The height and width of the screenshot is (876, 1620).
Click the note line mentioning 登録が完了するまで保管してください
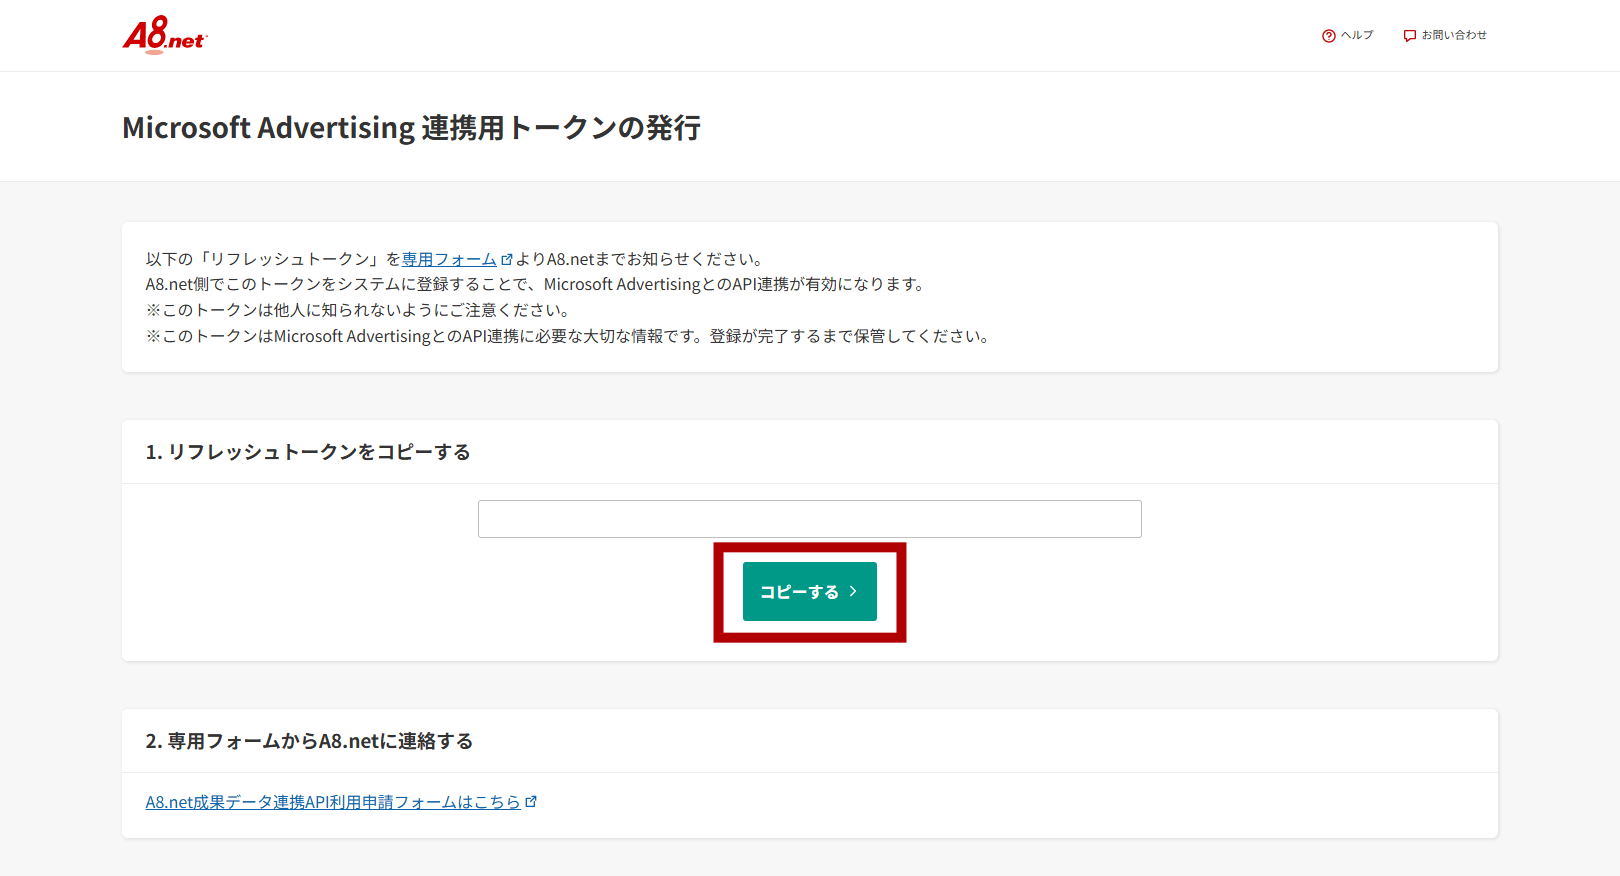click(568, 336)
